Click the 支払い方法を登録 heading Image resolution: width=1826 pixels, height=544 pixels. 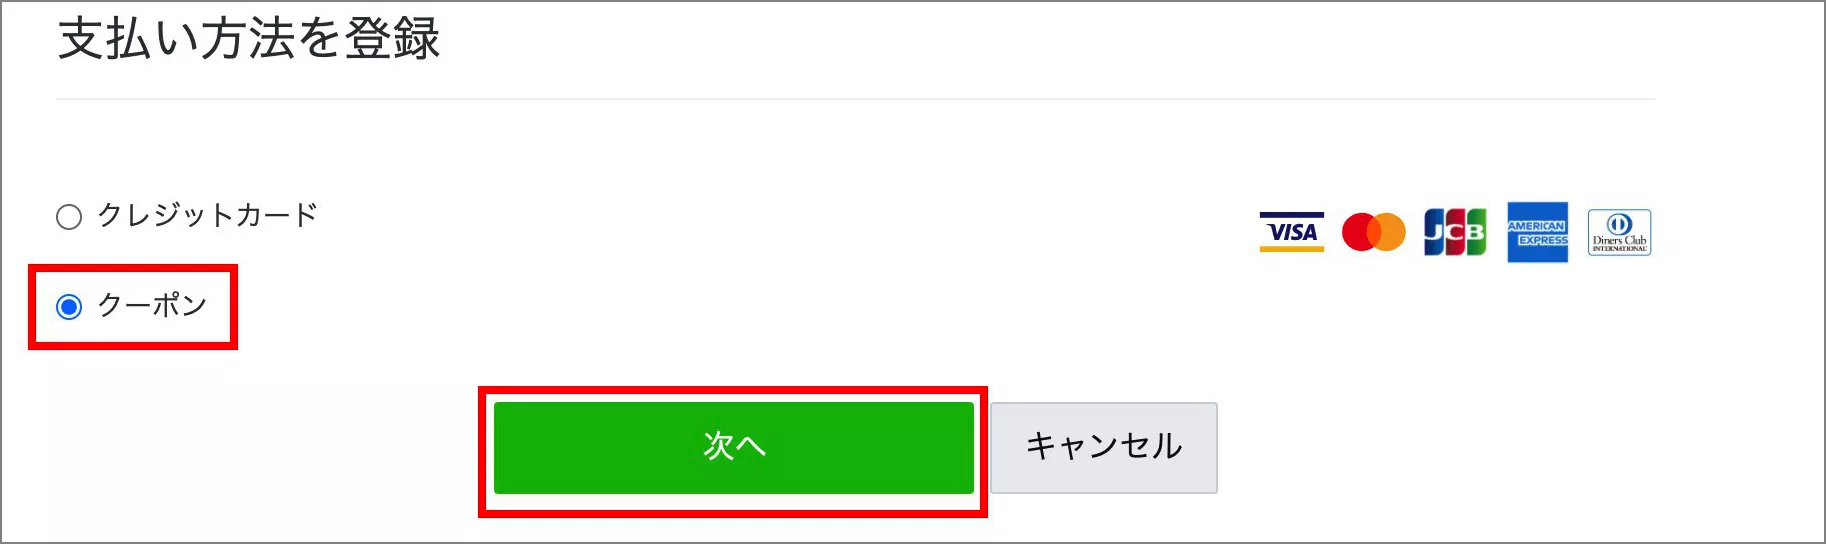[249, 39]
